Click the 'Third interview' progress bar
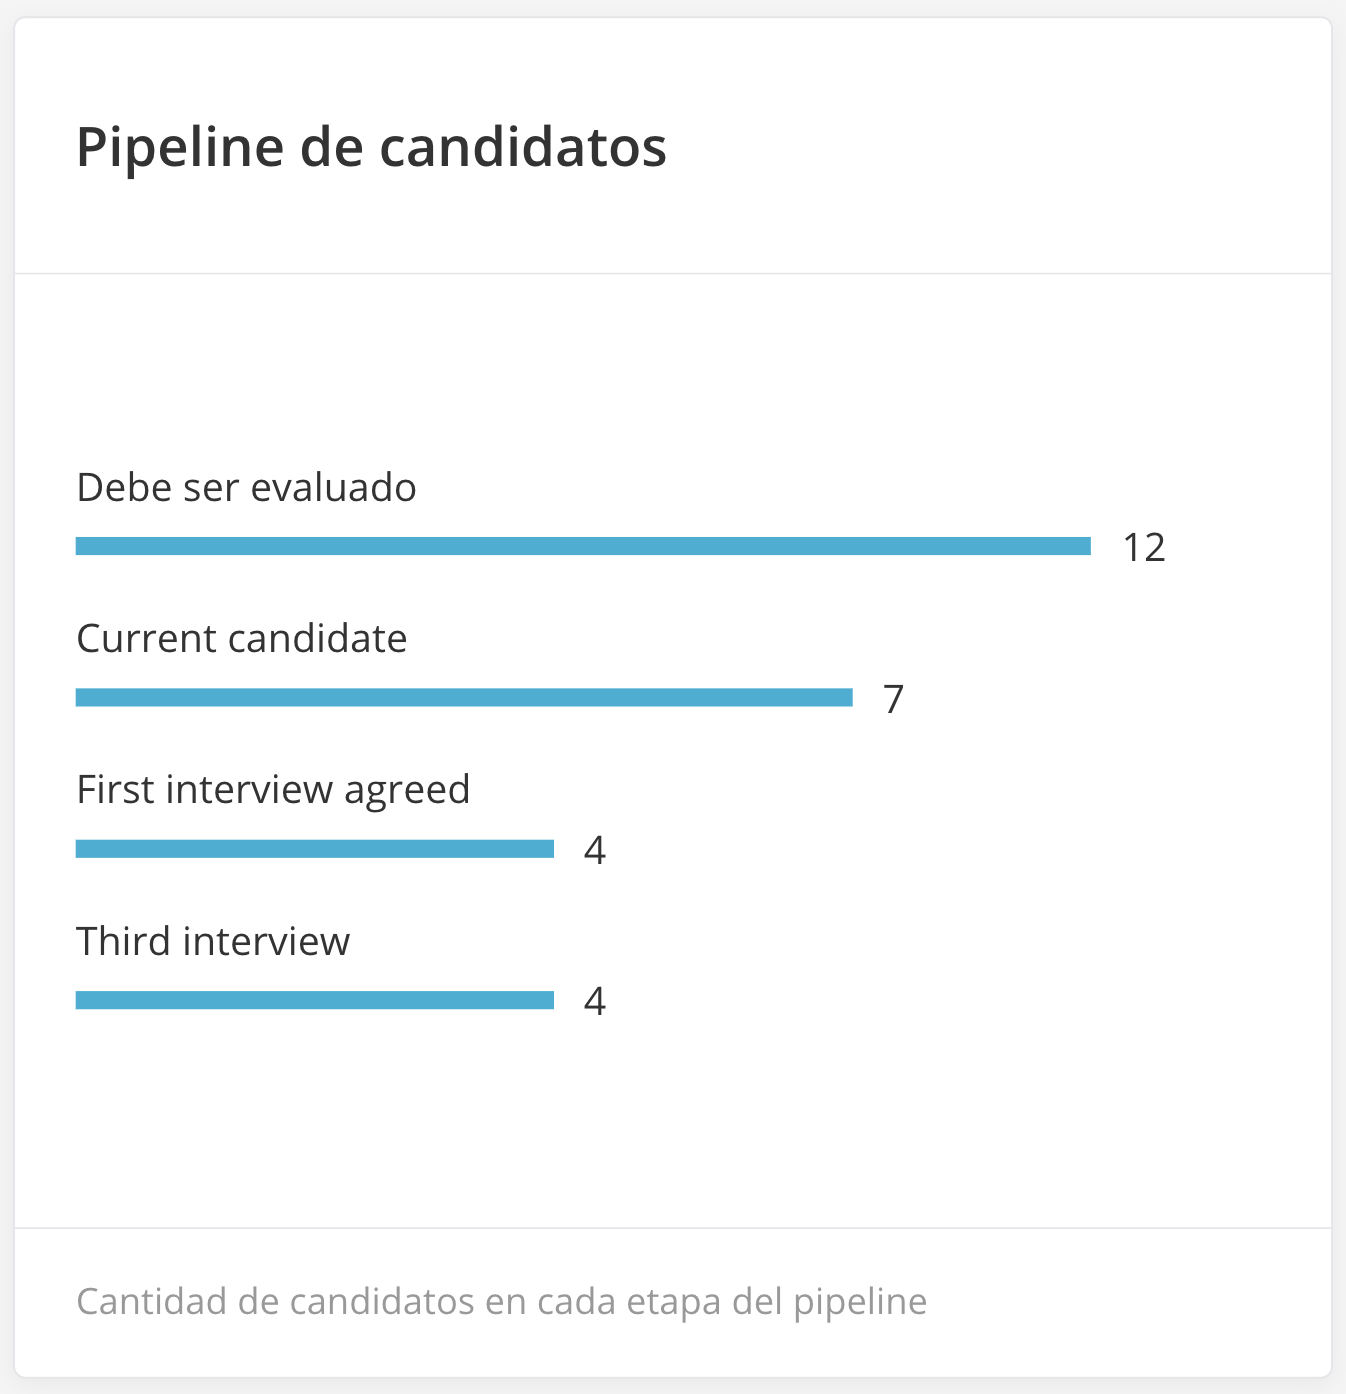The height and width of the screenshot is (1394, 1346). click(x=315, y=1000)
